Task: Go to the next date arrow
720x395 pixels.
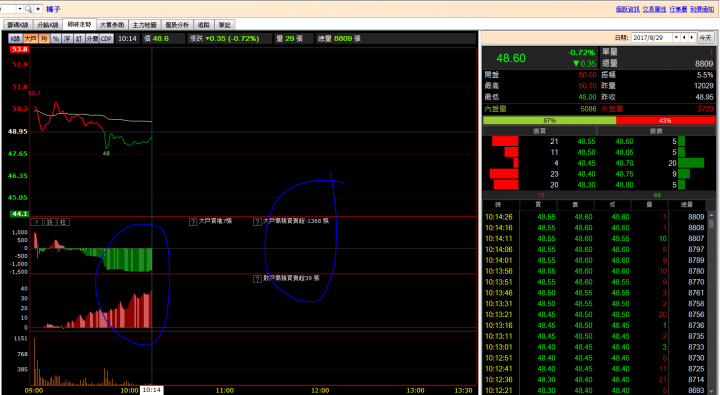Action: coord(692,38)
